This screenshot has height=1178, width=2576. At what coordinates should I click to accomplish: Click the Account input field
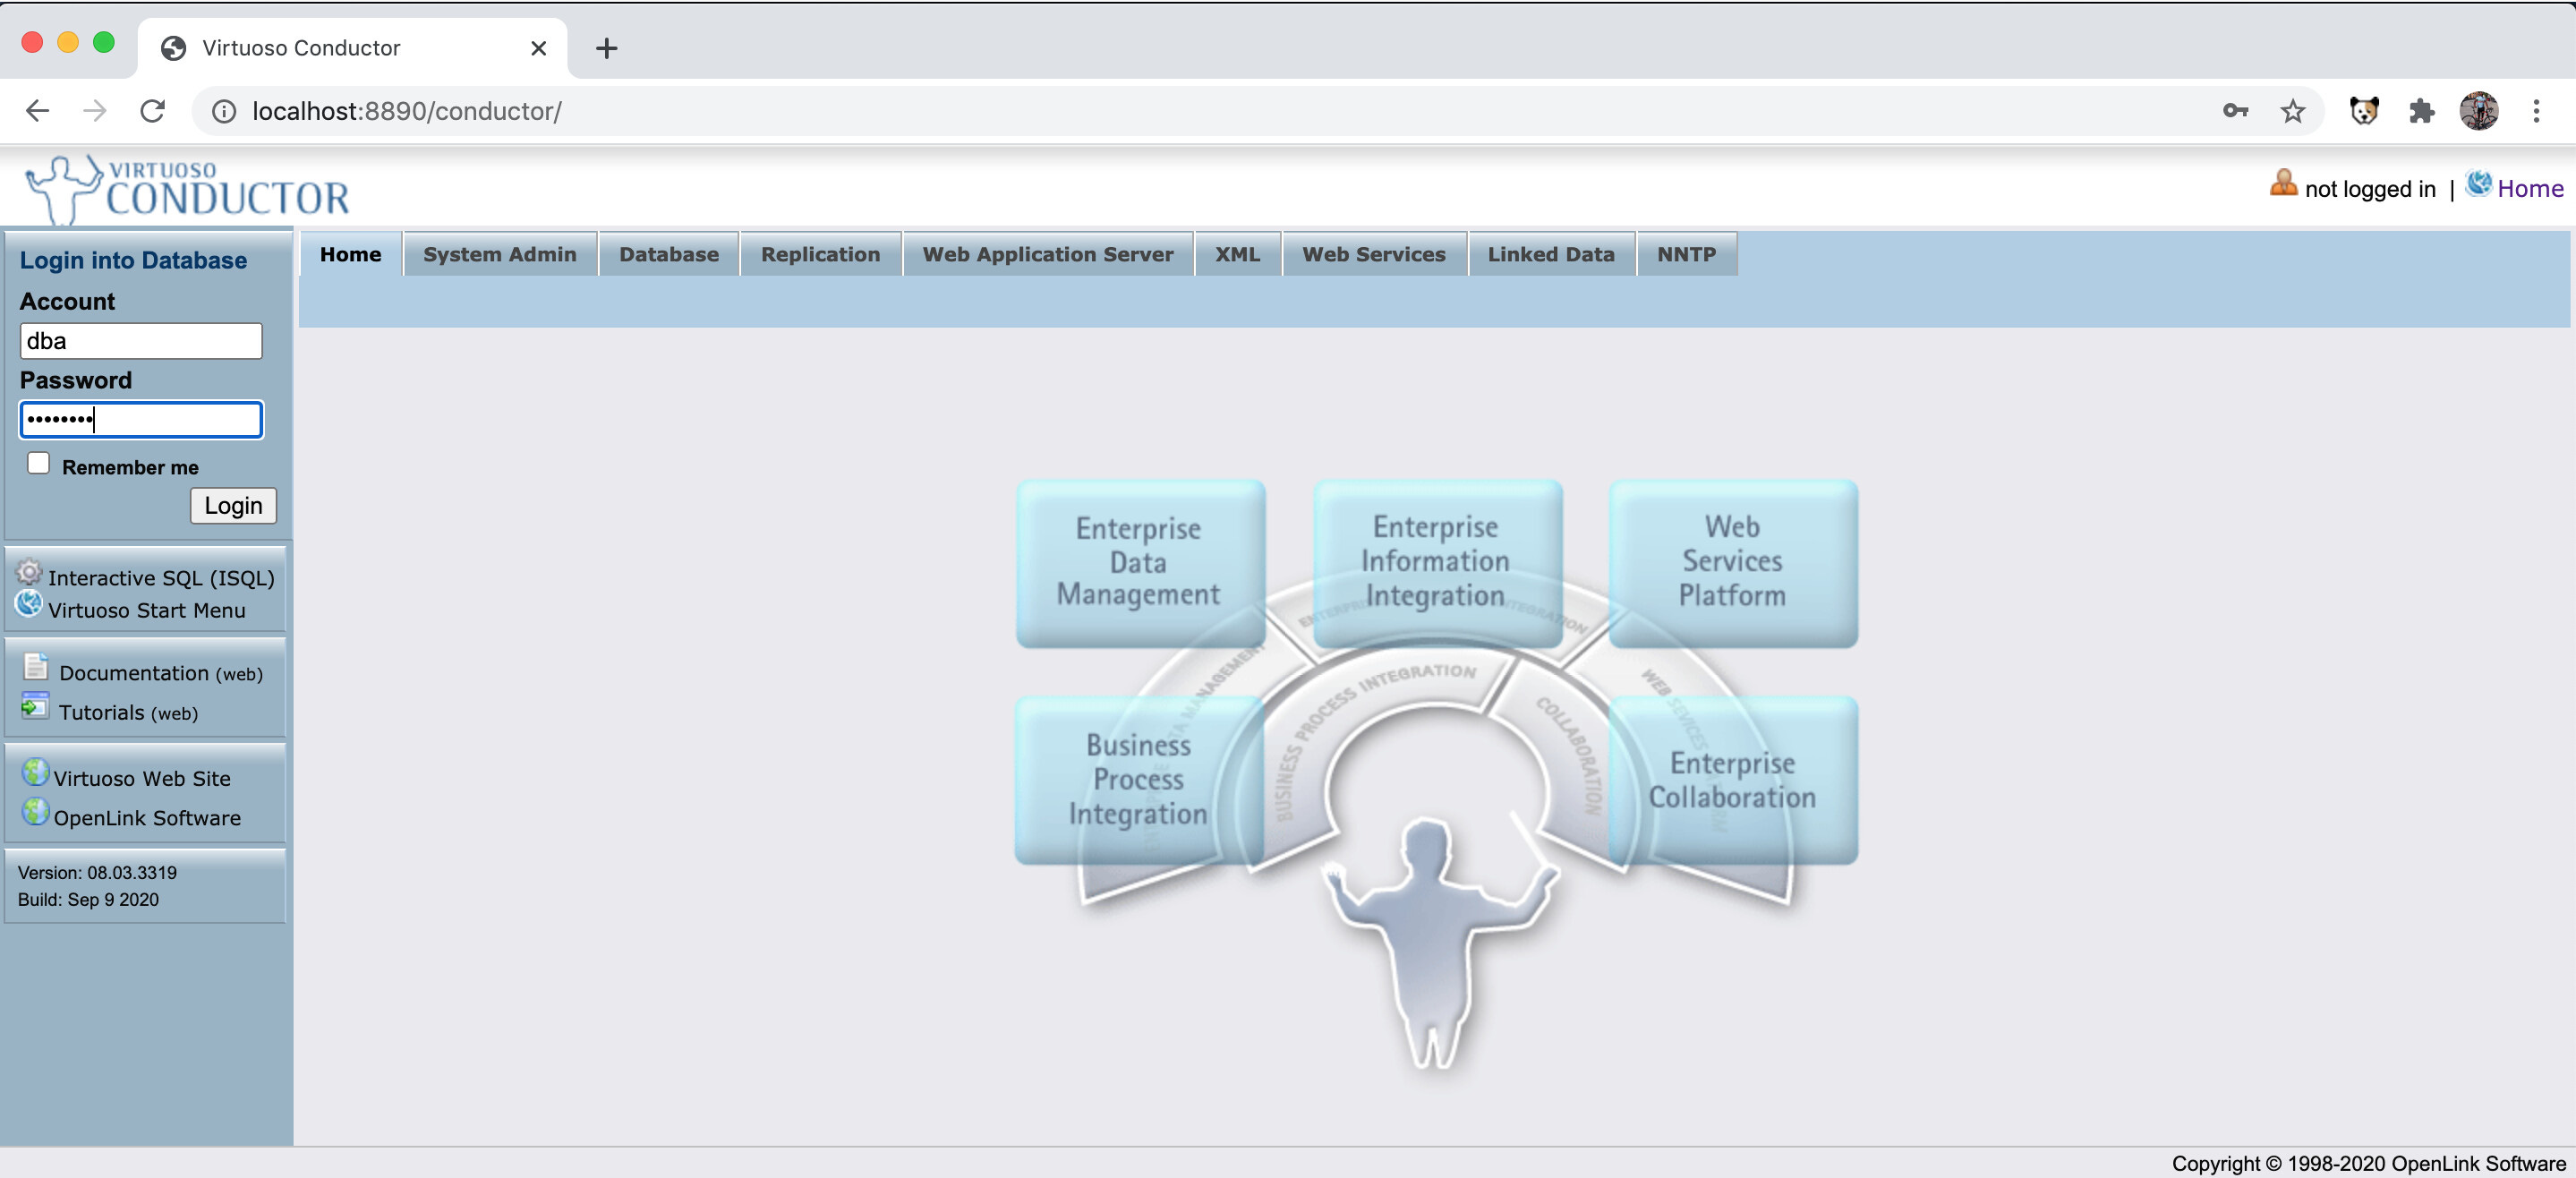pos(141,342)
